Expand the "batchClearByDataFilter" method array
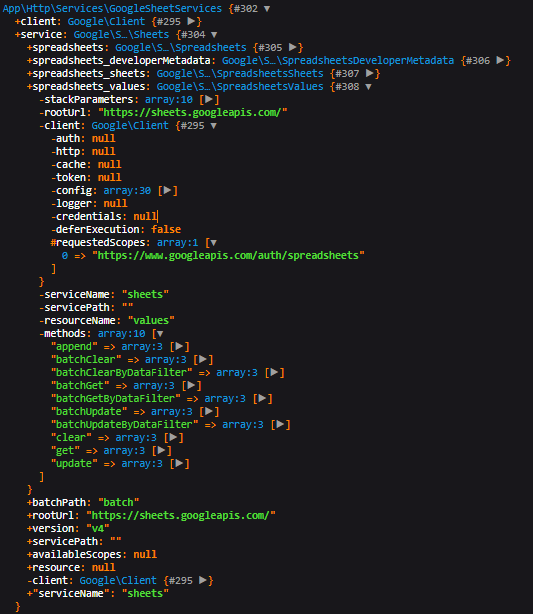The width and height of the screenshot is (533, 614). pos(274,372)
